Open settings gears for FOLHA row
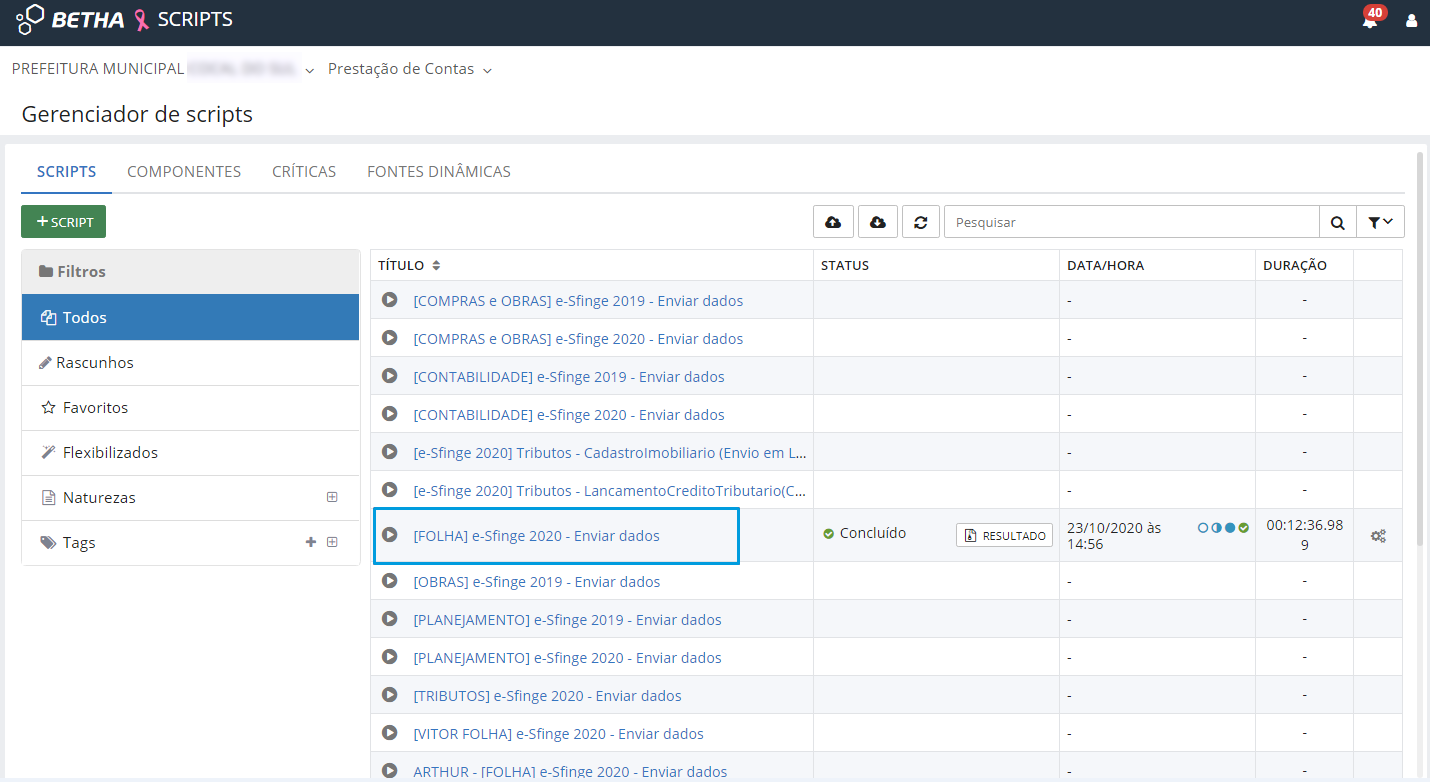1430x782 pixels. [x=1378, y=536]
